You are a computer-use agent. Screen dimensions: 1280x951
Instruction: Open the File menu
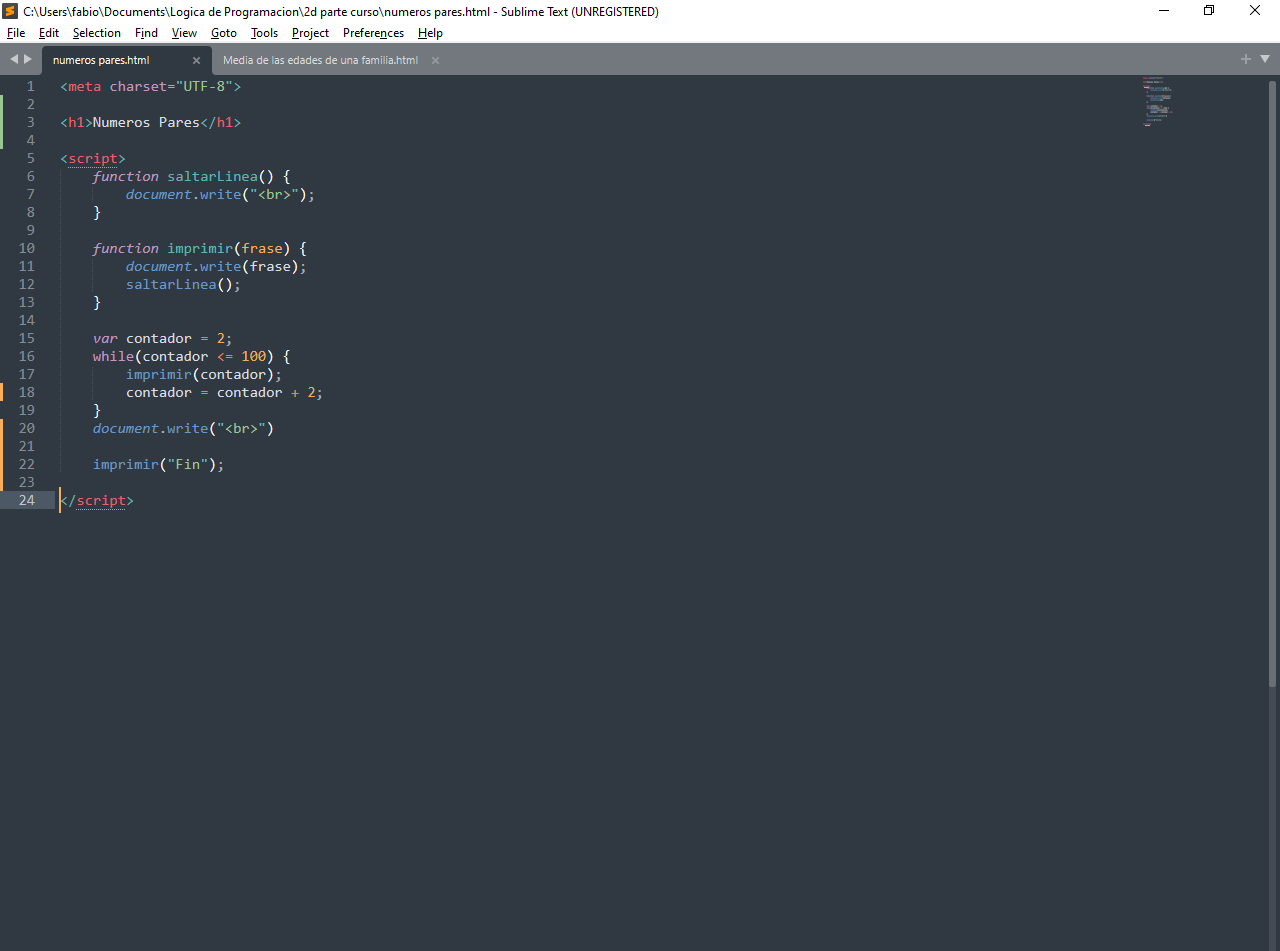click(16, 33)
